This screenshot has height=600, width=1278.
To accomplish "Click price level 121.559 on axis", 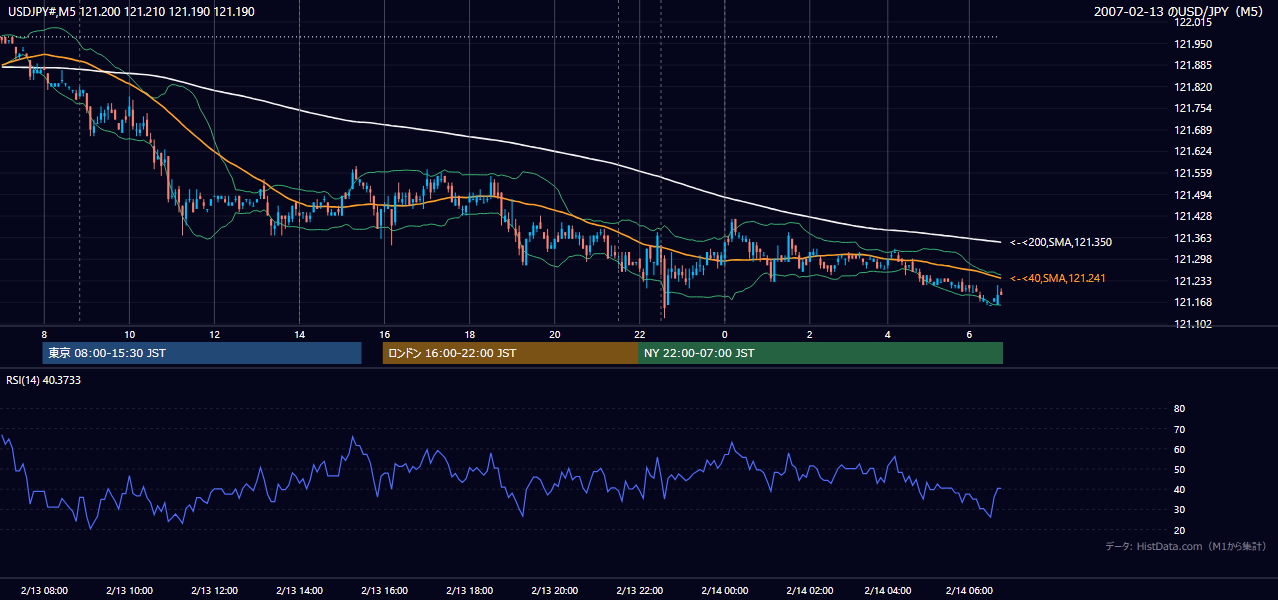I will (1192, 173).
